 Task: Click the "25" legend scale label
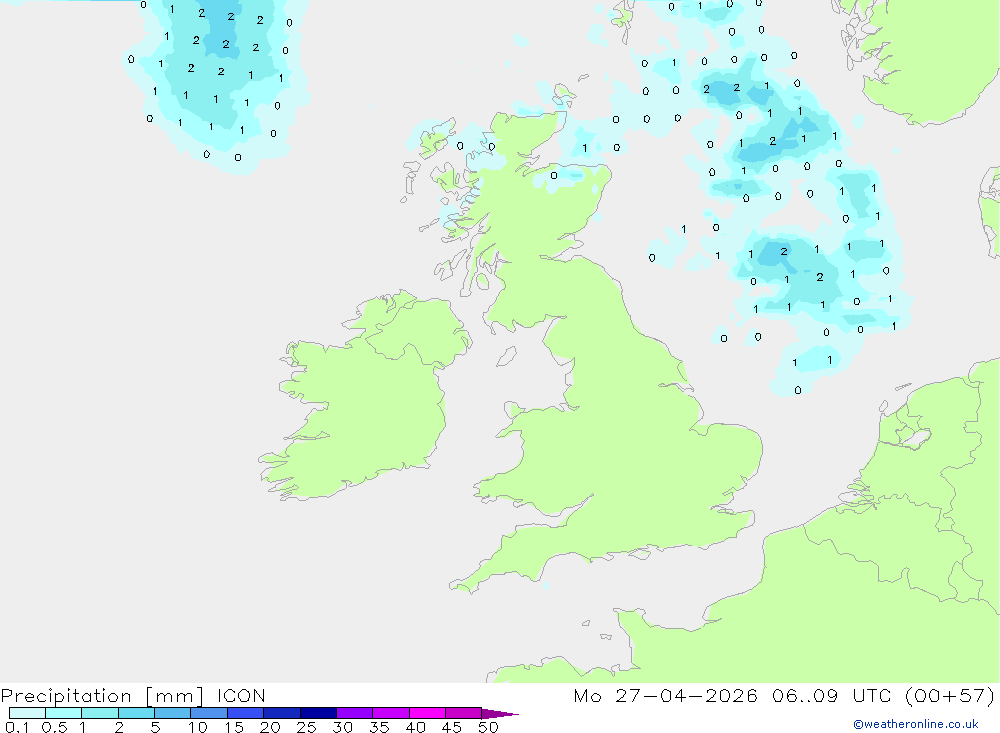[x=306, y=727]
